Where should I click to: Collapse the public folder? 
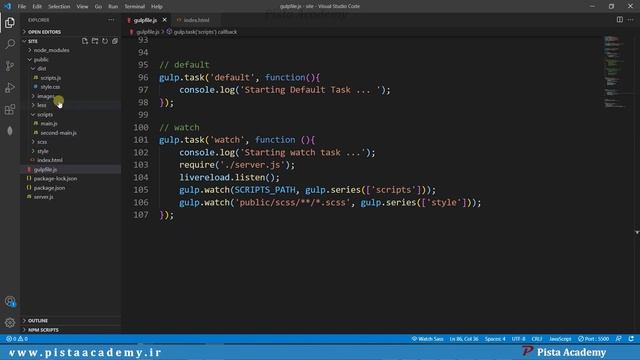click(71, 60)
